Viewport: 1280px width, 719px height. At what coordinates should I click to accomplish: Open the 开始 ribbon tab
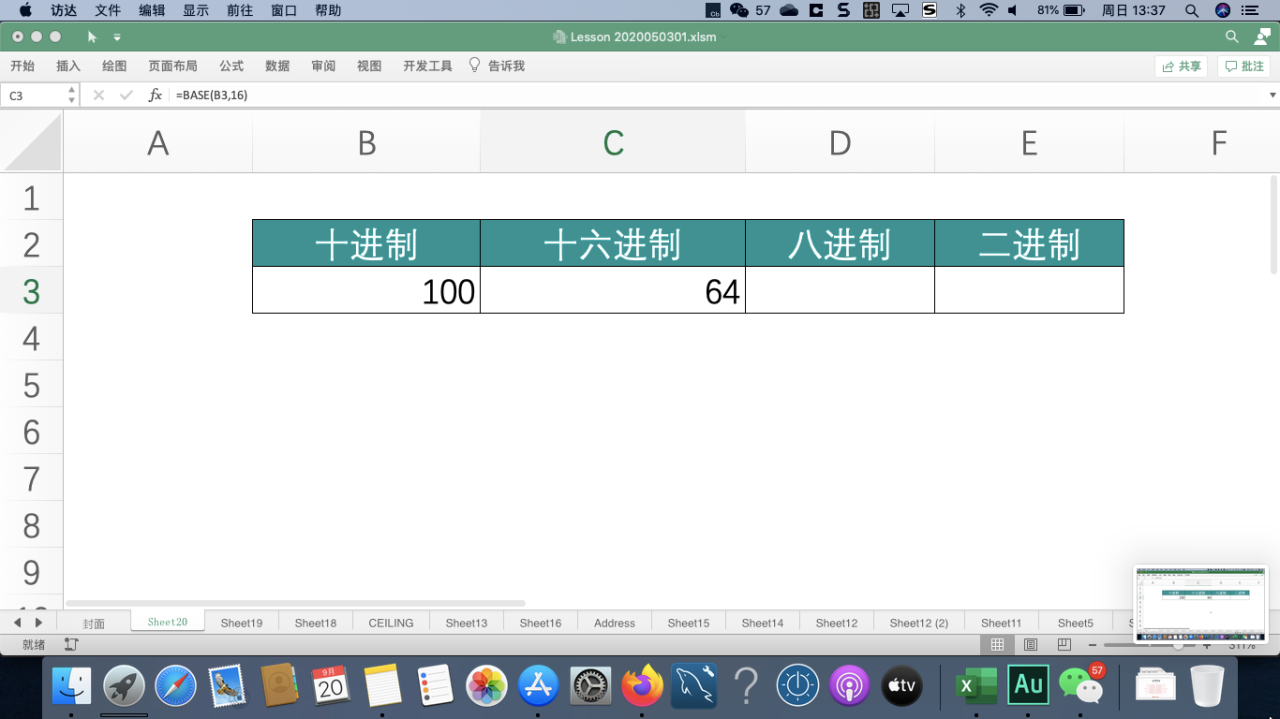22,66
